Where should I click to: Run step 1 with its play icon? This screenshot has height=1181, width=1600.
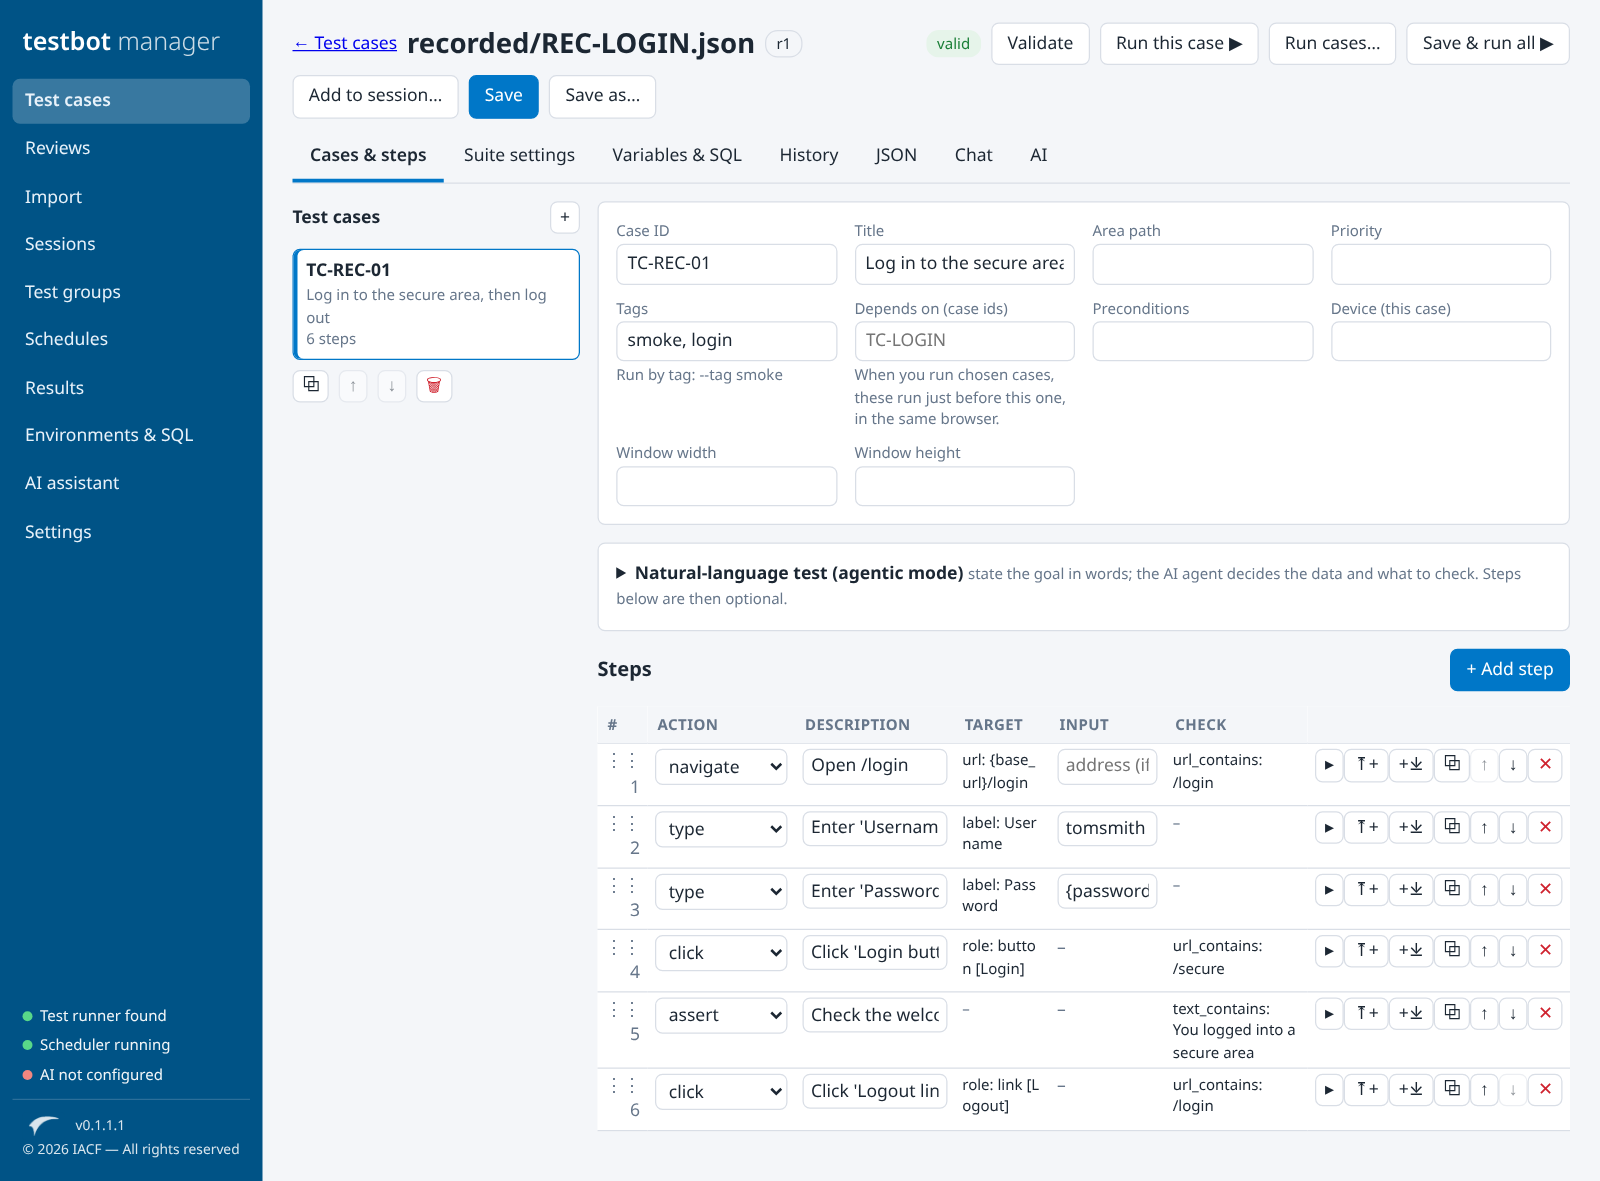1328,765
